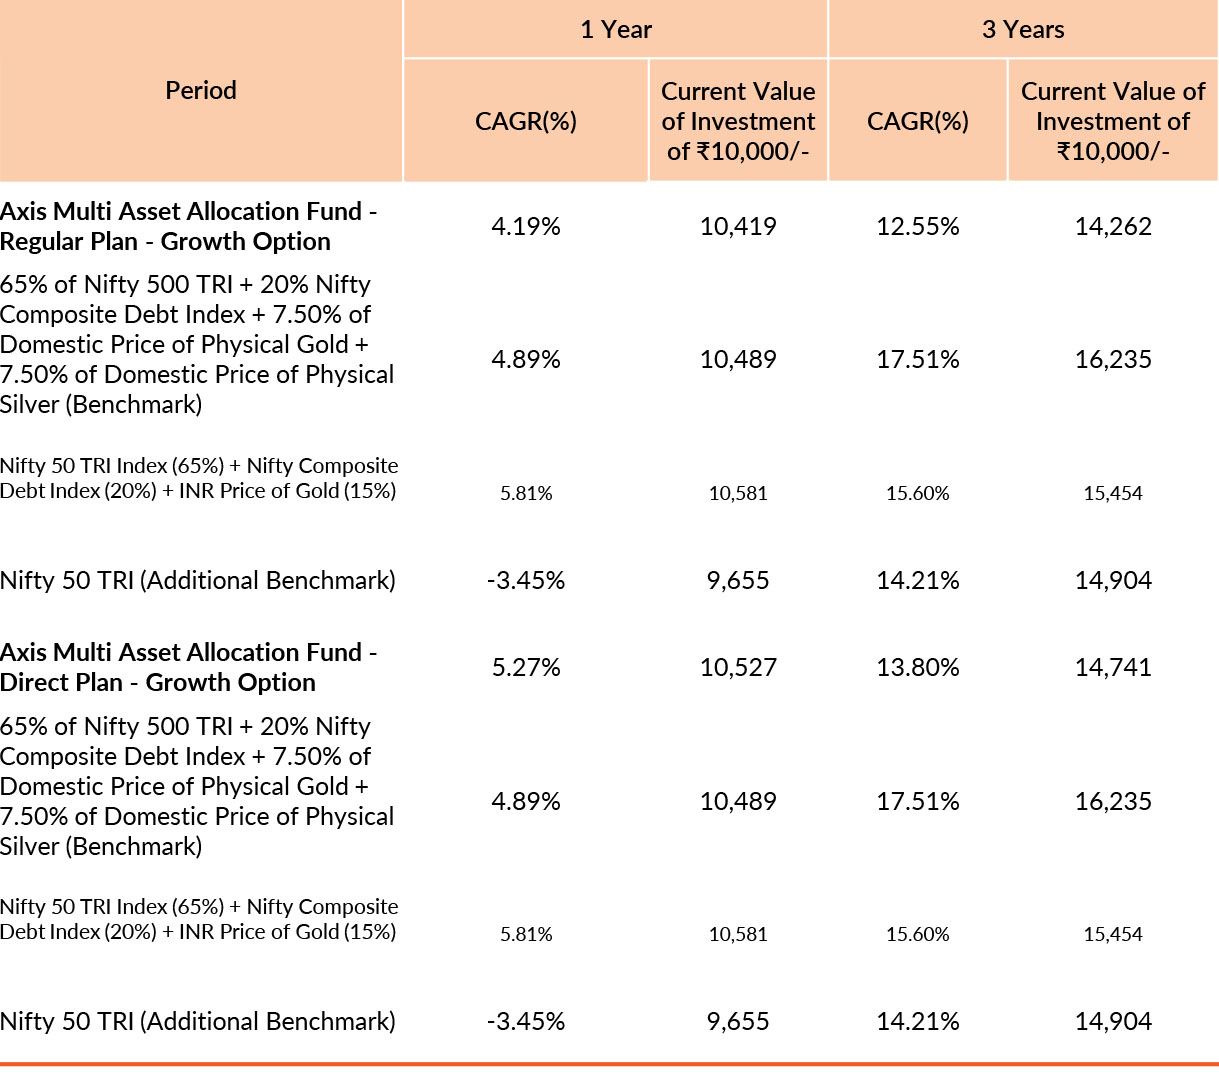Click the CAGR(%) header under 3 Years
Viewport: 1219px width, 1073px height.
click(x=917, y=121)
